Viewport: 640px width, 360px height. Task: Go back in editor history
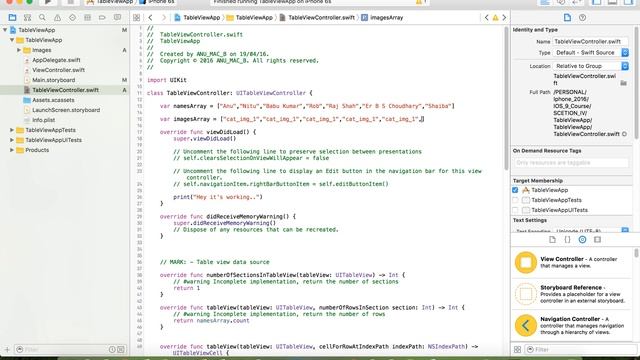tap(150, 18)
